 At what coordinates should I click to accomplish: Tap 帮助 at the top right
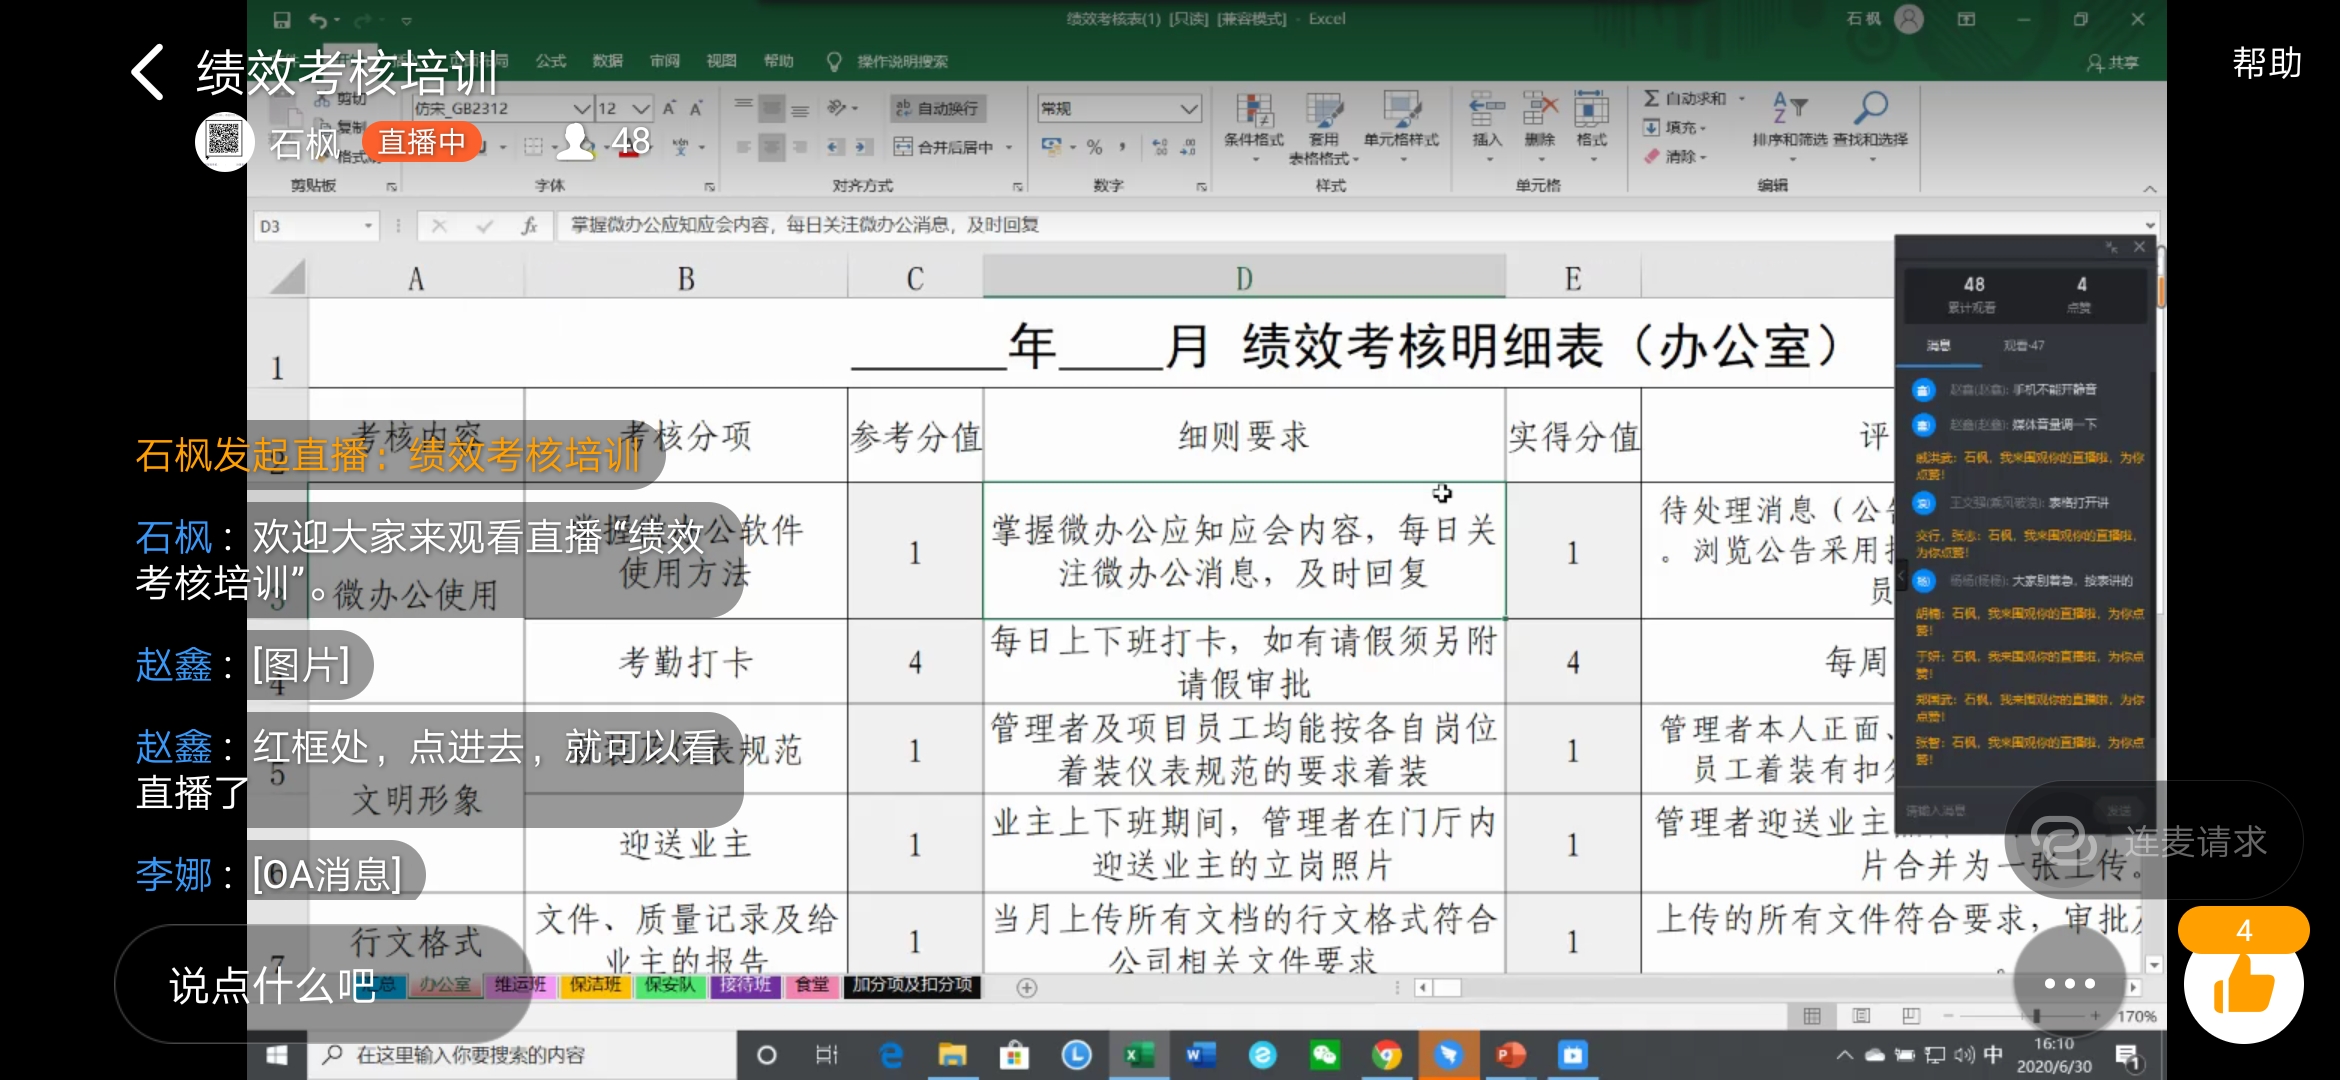[x=2266, y=63]
